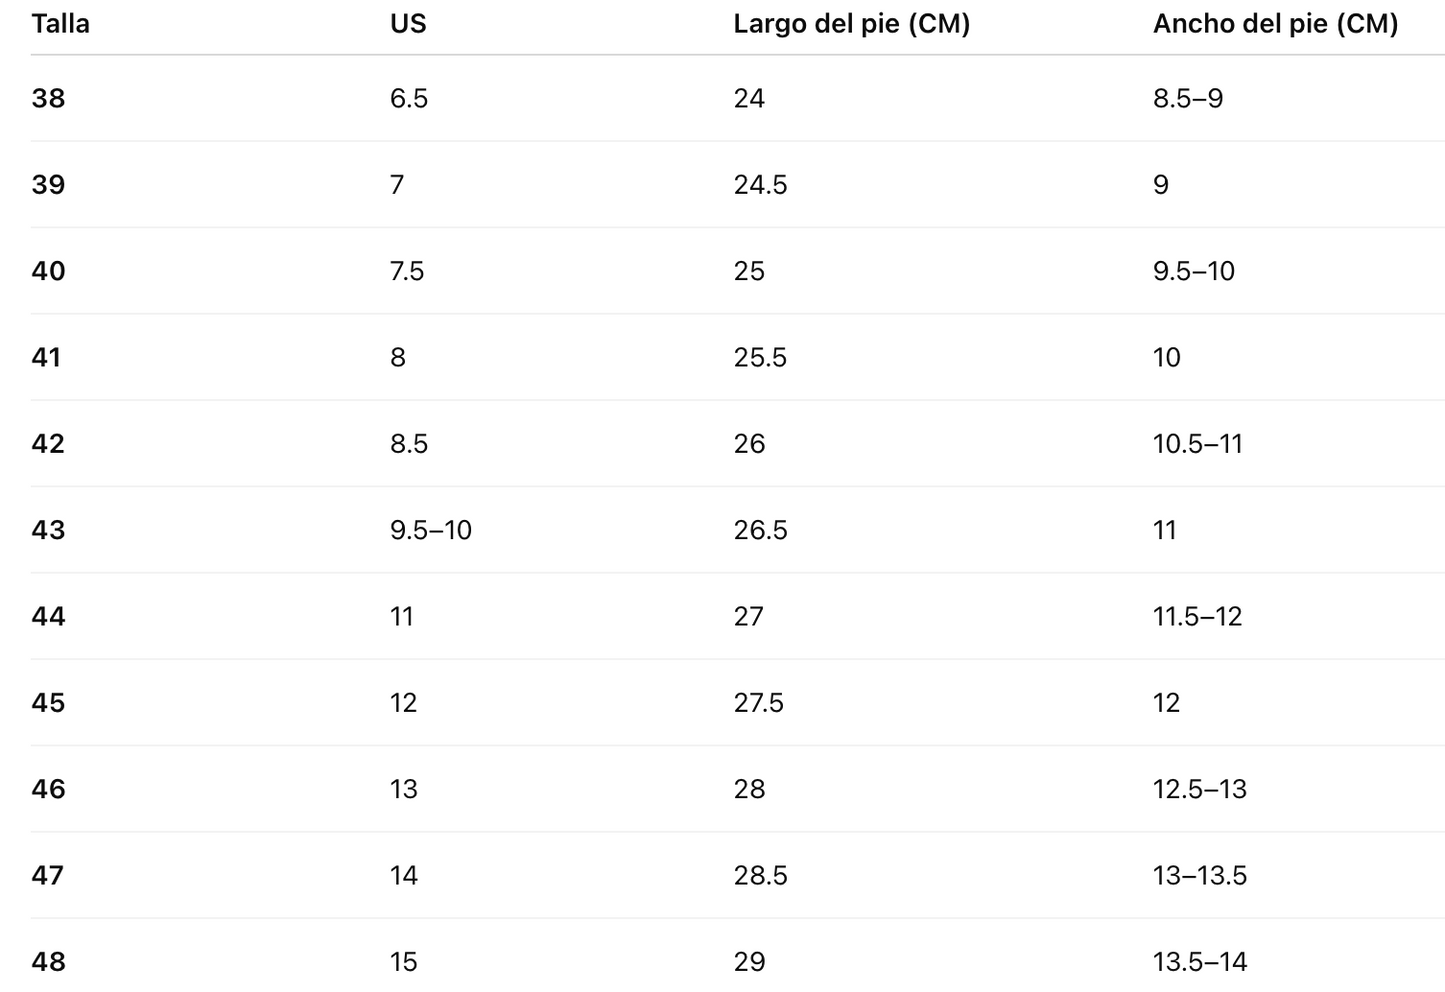Viewport: 1445px width, 992px height.
Task: Click the "Ancho del pie (CM)" header
Action: pos(1275,24)
